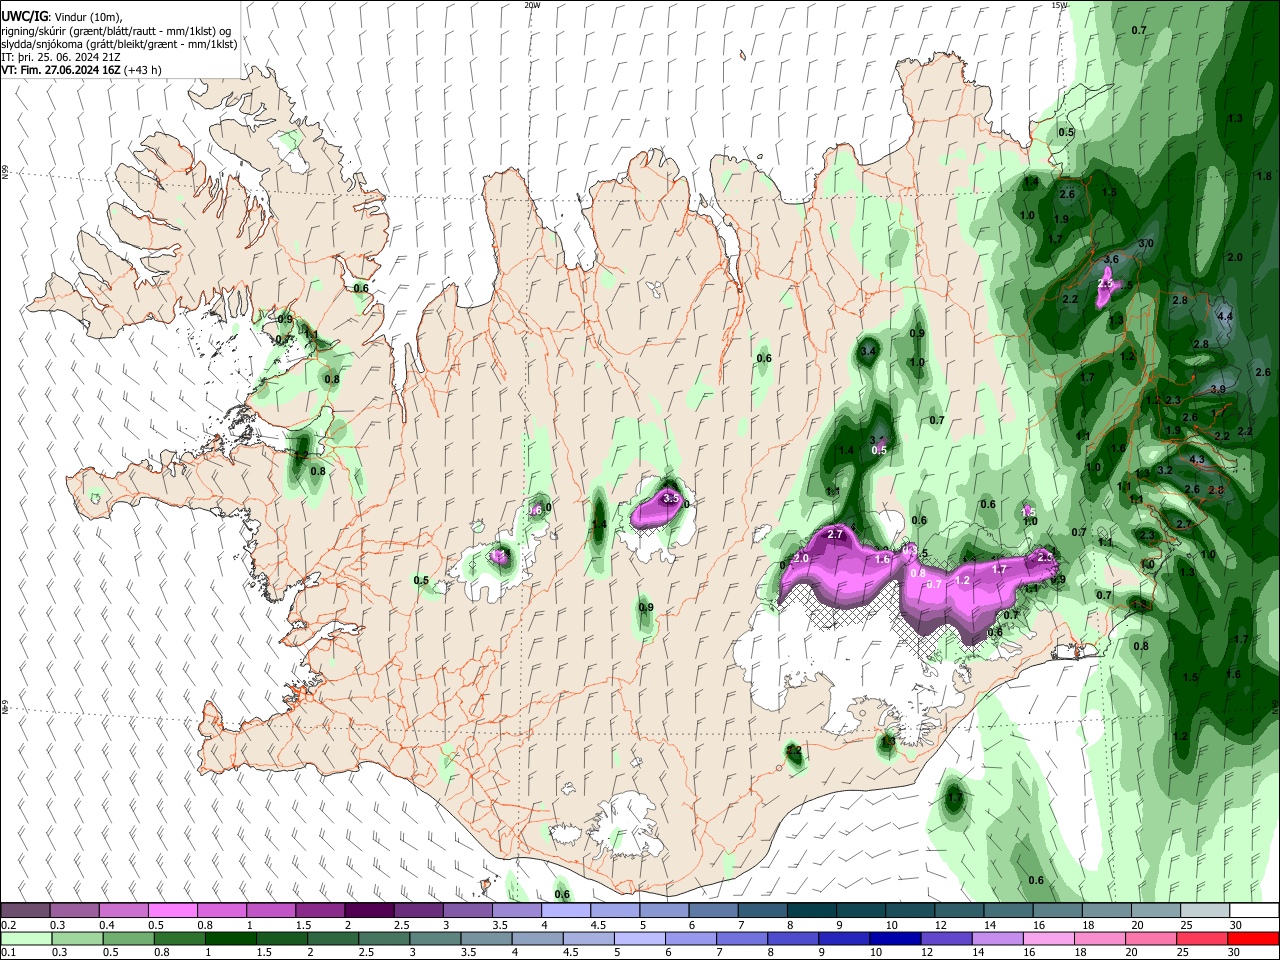Click the darkest green swatch between 1 and 1.5
The width and height of the screenshot is (1280, 960).
pos(230,939)
